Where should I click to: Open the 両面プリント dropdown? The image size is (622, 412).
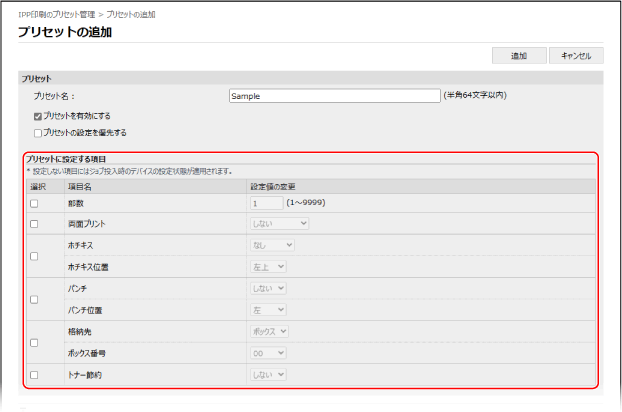click(278, 224)
